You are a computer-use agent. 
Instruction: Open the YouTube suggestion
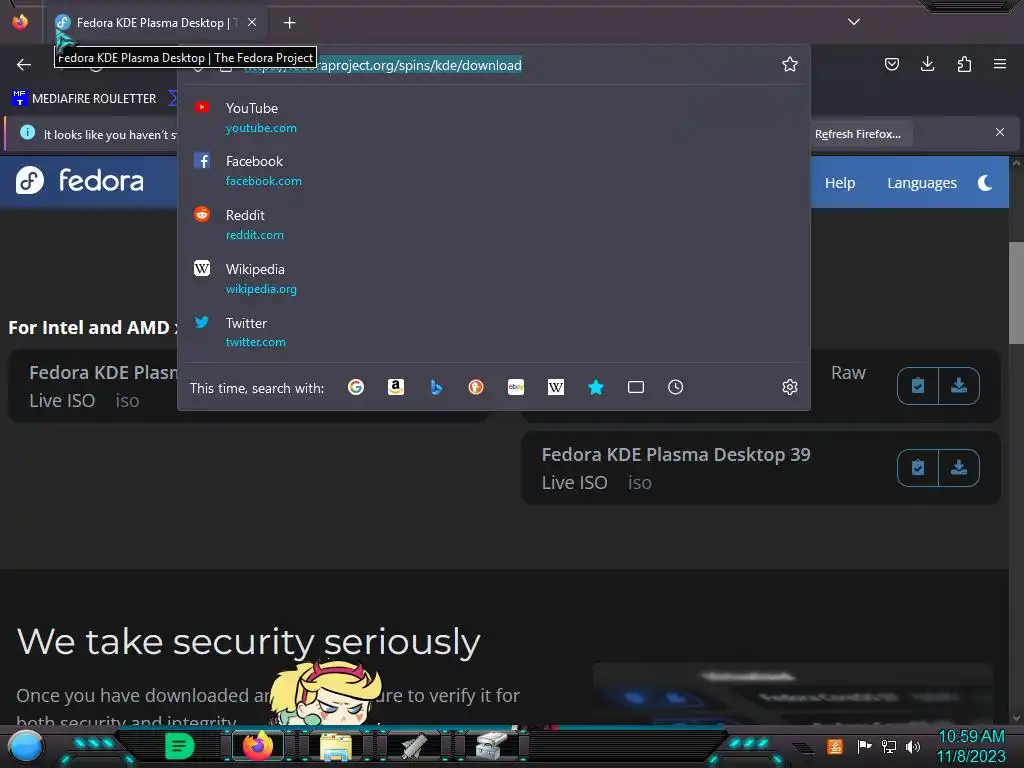click(x=493, y=118)
